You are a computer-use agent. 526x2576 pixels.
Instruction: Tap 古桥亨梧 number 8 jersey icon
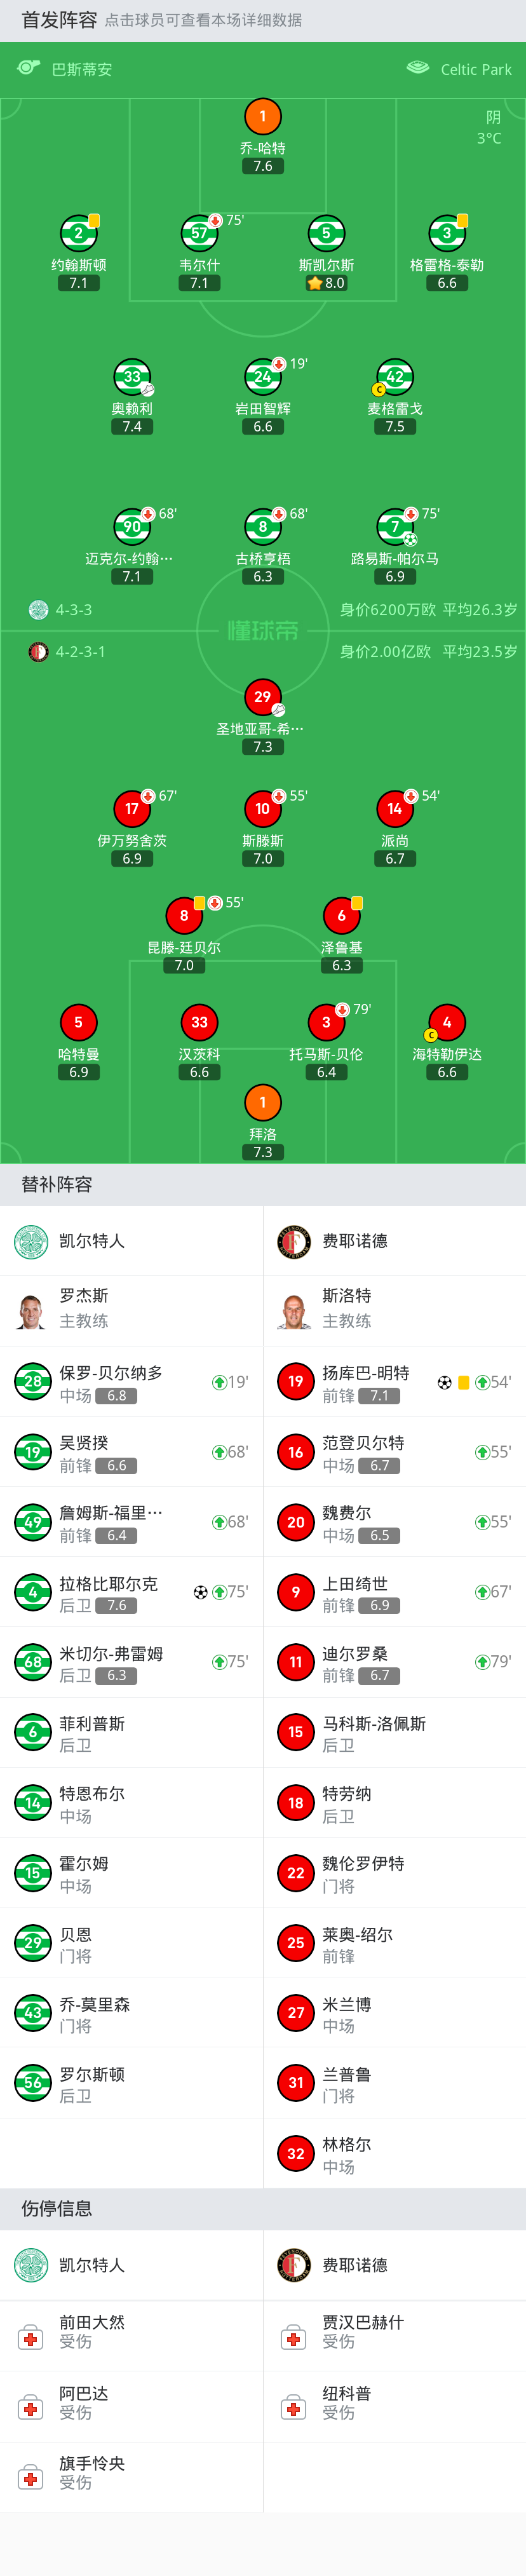[x=263, y=527]
